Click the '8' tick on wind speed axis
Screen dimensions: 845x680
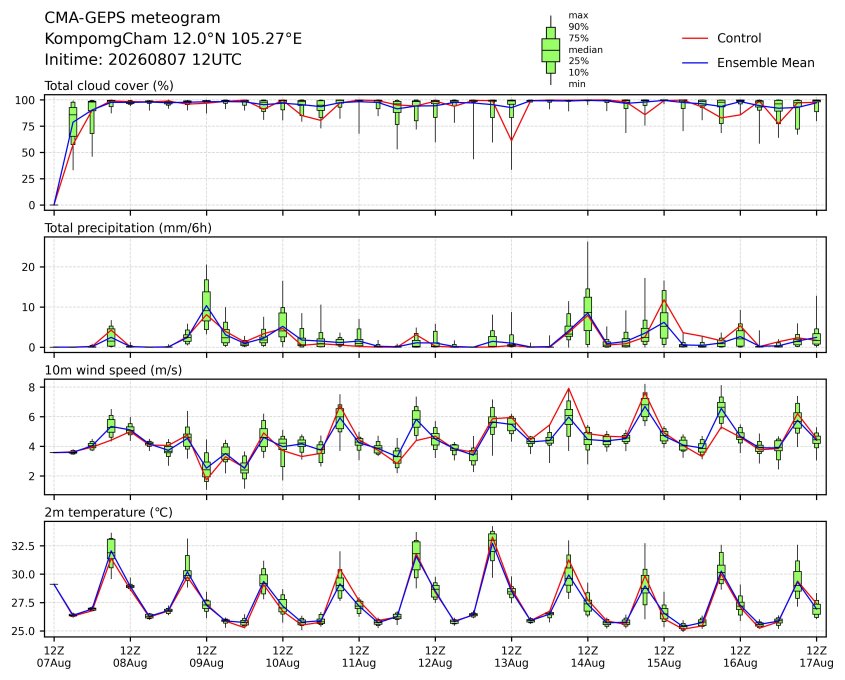tap(32, 387)
